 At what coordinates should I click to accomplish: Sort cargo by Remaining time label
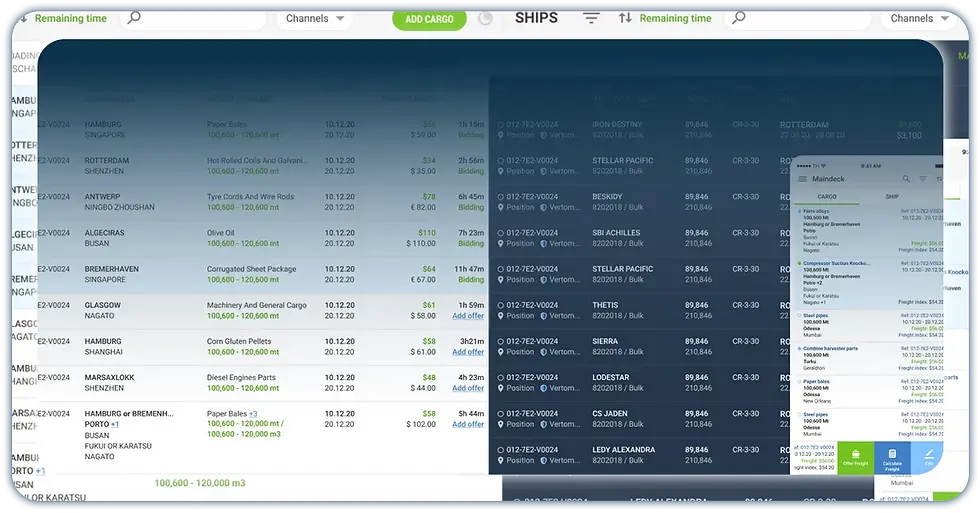71,19
